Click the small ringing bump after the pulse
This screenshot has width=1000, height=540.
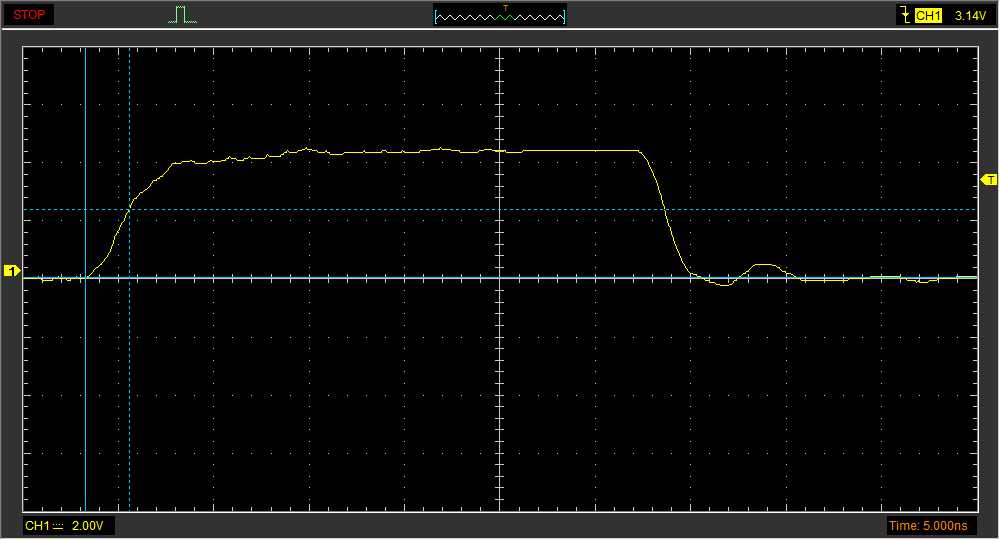(765, 265)
